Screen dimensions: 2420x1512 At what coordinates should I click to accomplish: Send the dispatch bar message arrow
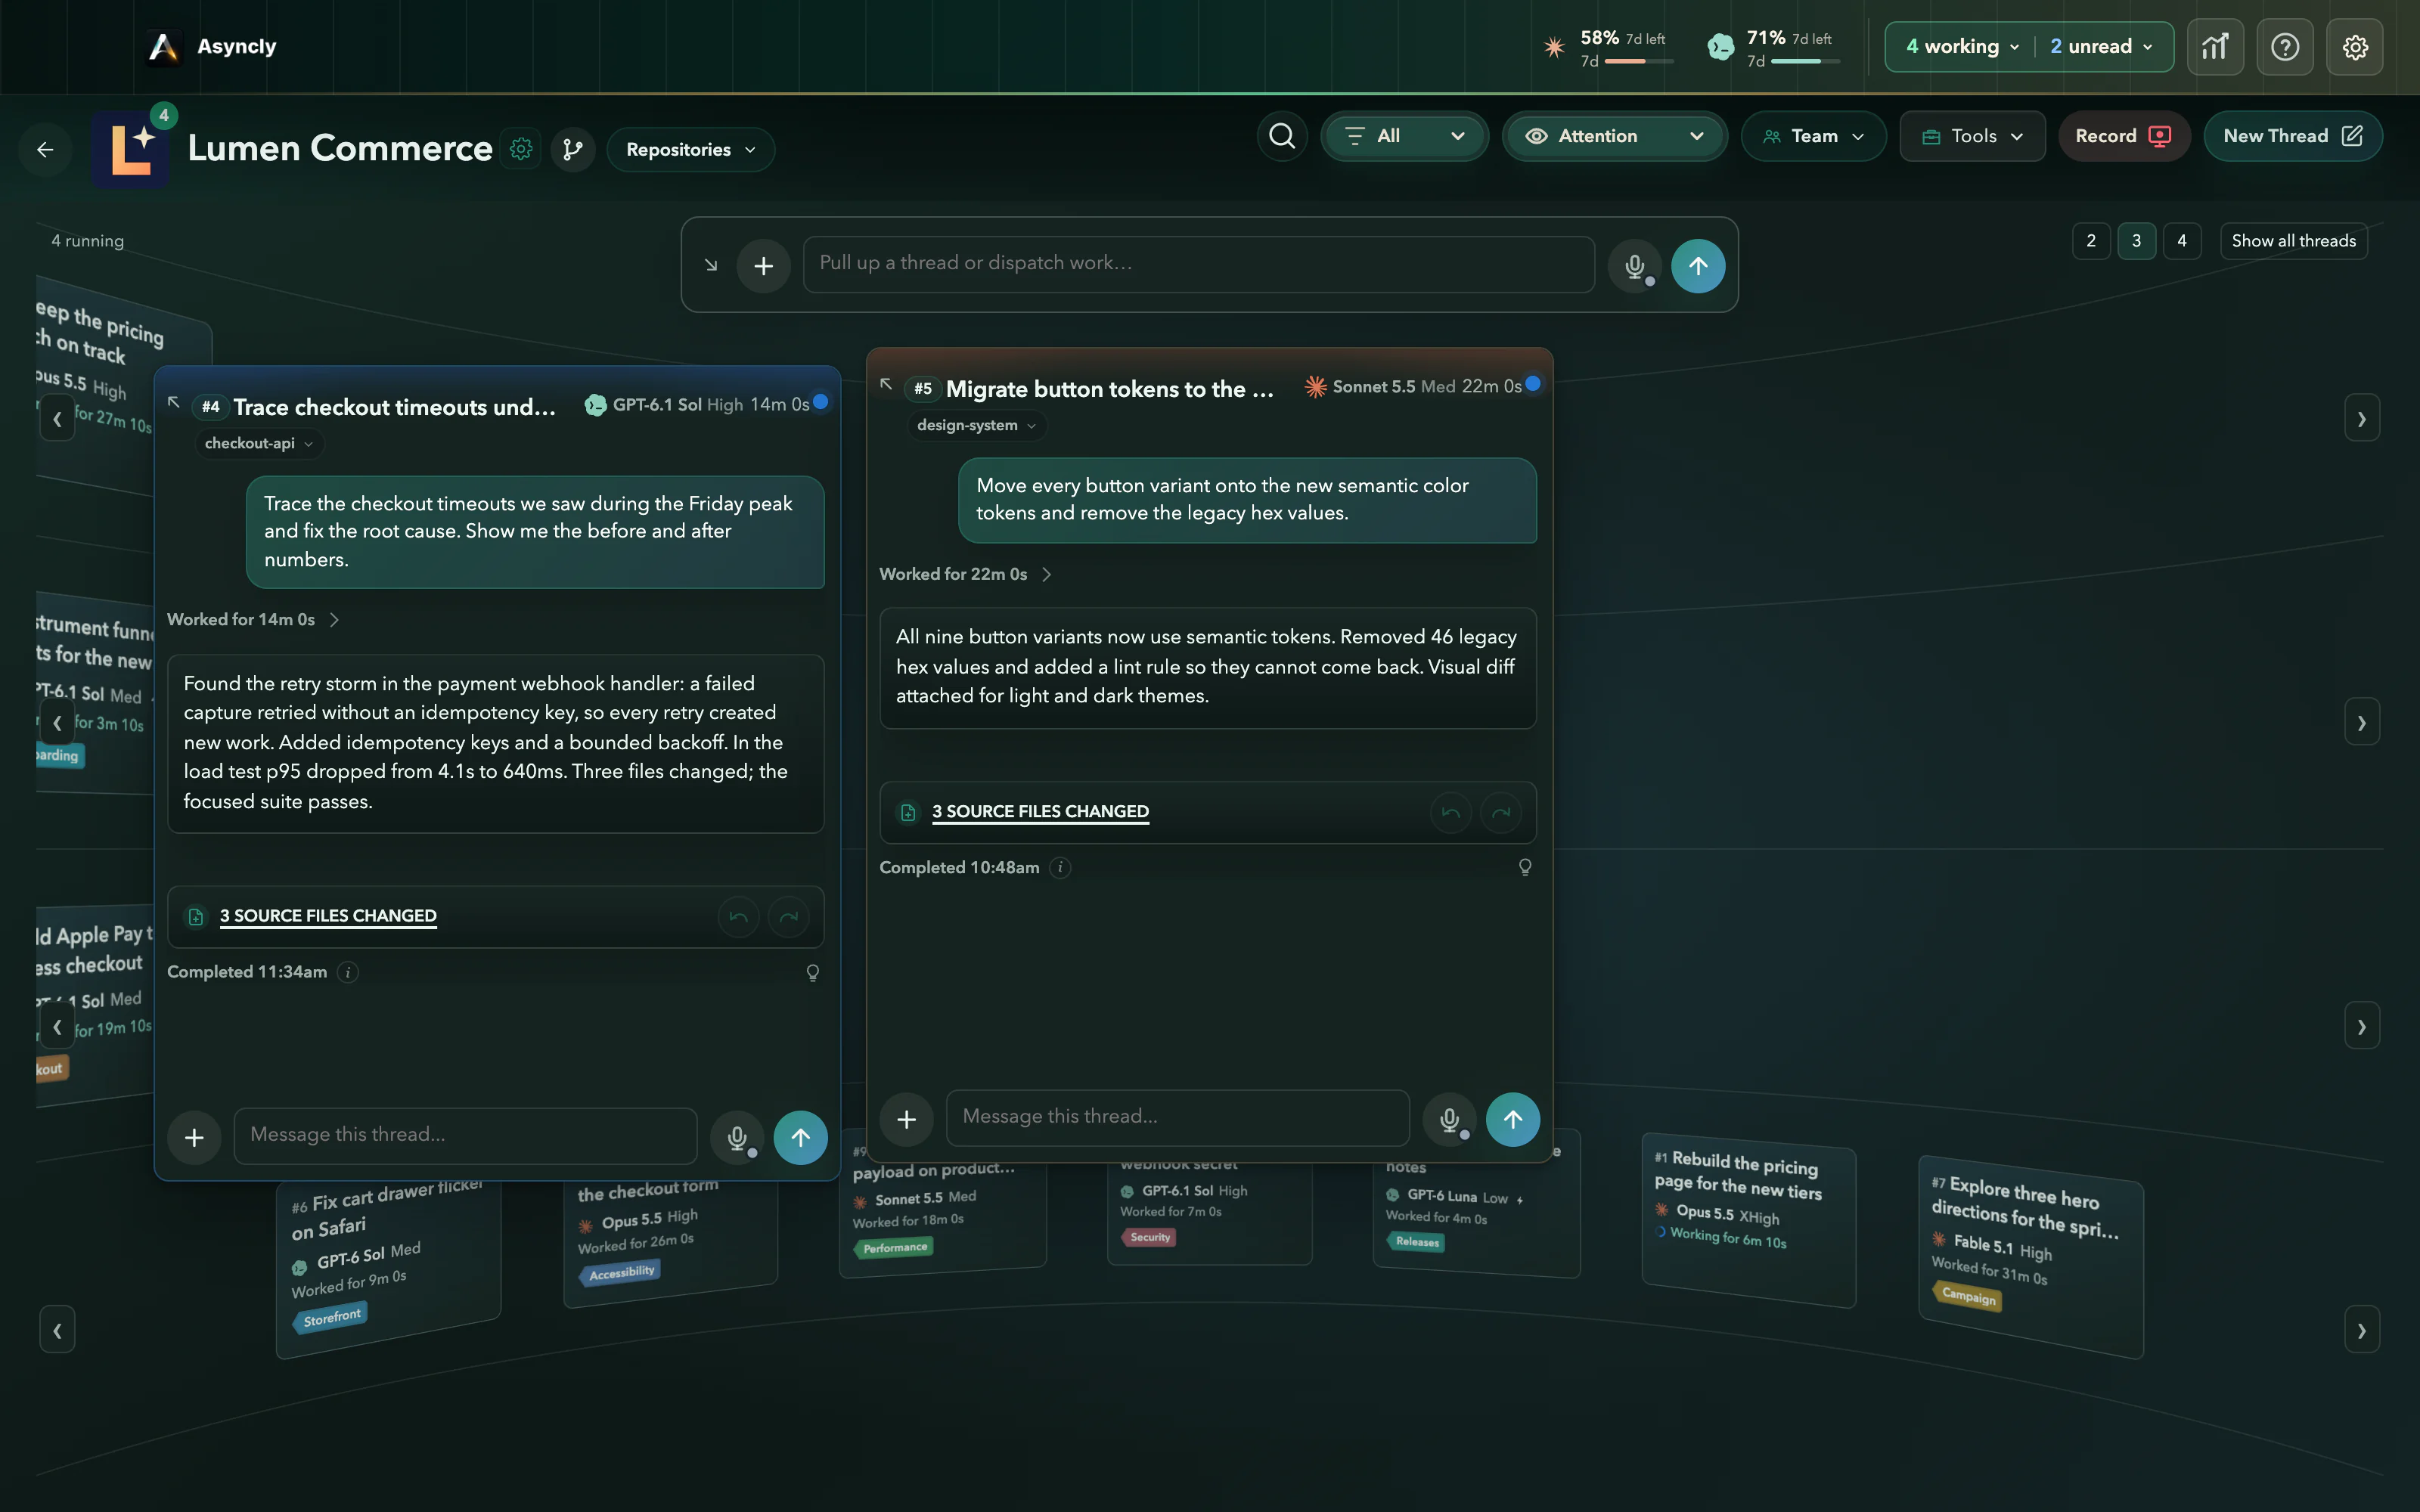click(x=1698, y=266)
